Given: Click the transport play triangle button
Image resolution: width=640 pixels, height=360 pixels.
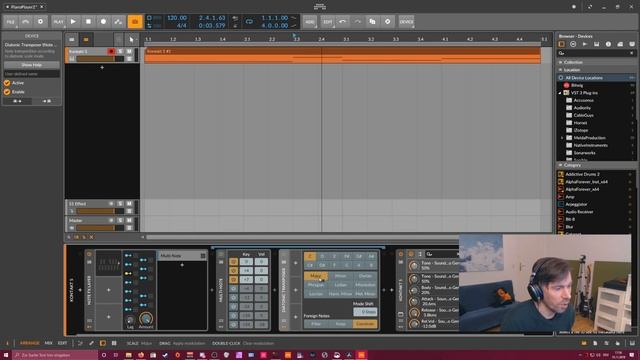Looking at the screenshot, I should pos(73,22).
